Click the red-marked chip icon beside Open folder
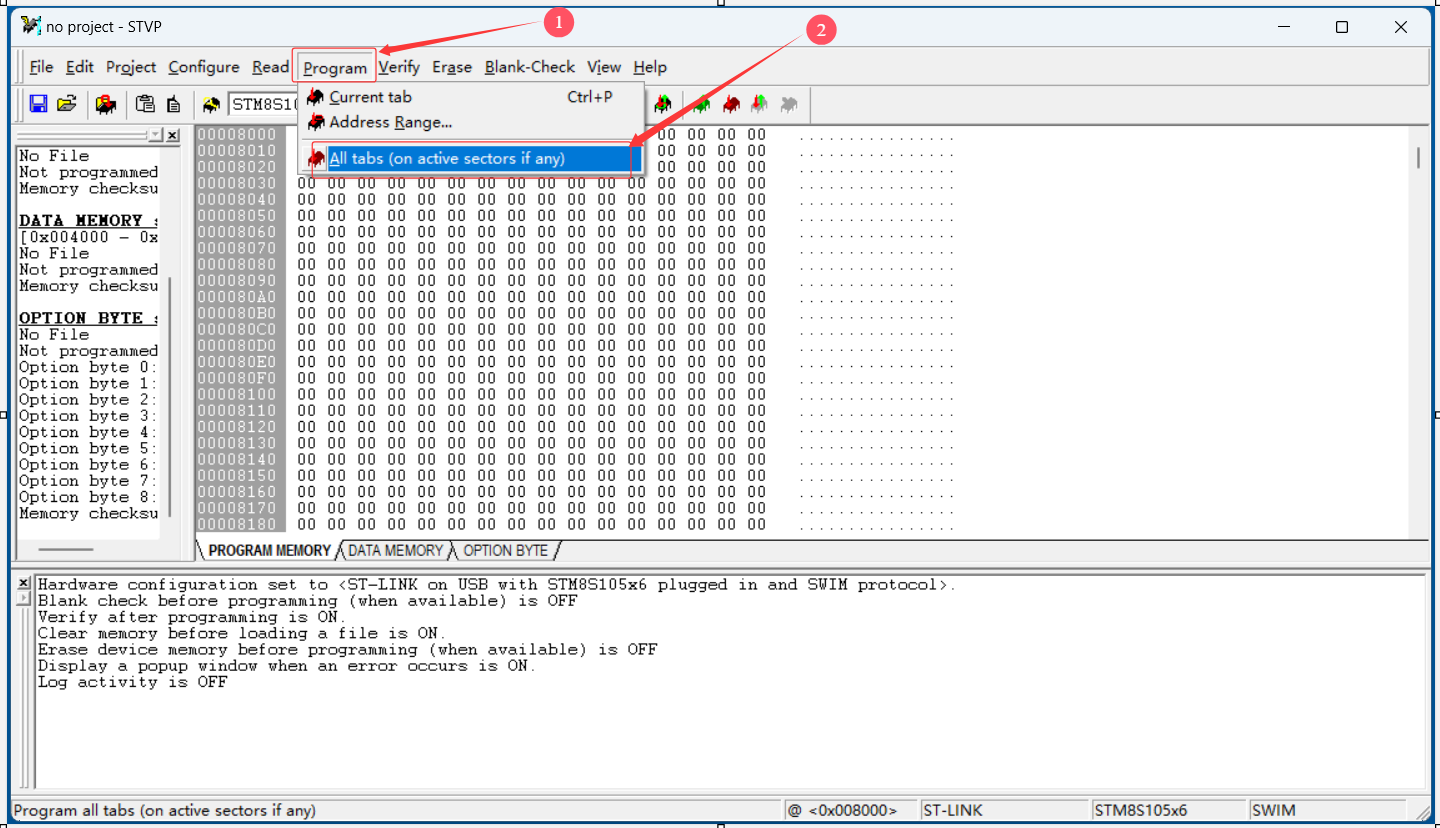The width and height of the screenshot is (1440, 828). 105,104
